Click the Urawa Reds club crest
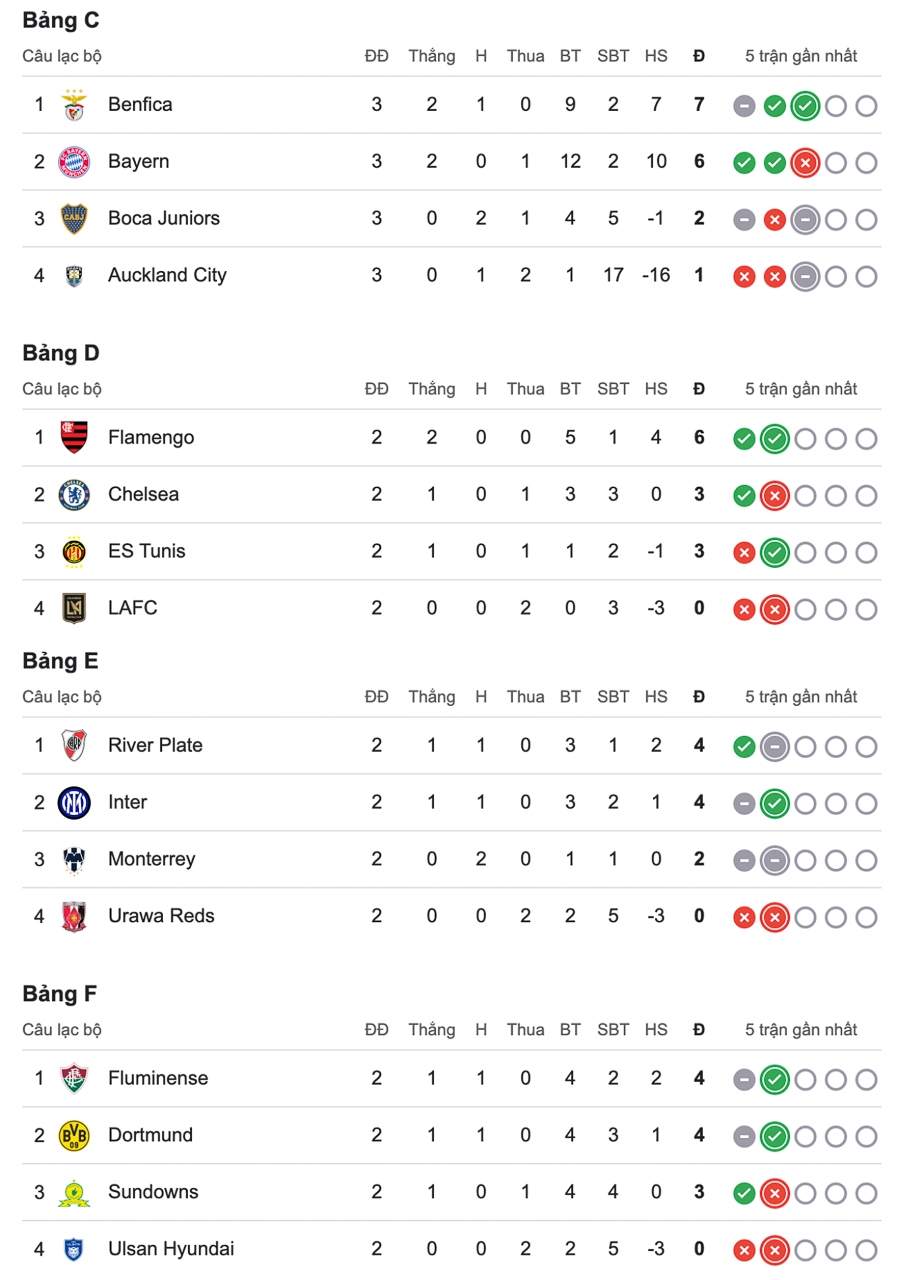 point(74,917)
